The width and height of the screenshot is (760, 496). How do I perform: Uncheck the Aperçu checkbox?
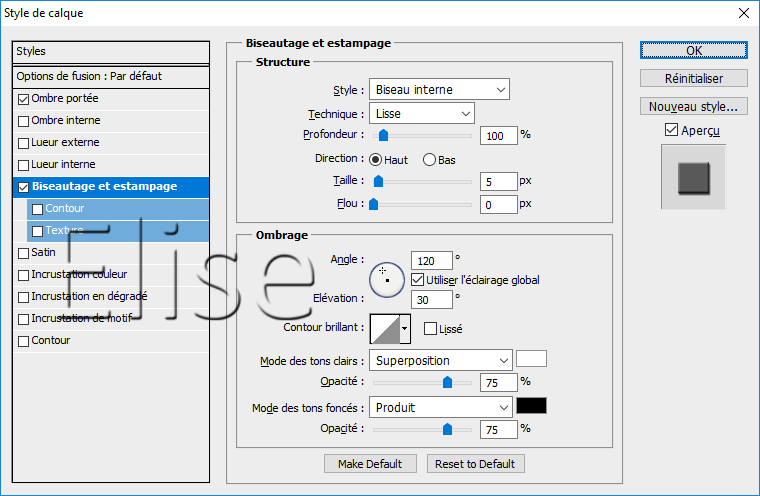point(671,130)
